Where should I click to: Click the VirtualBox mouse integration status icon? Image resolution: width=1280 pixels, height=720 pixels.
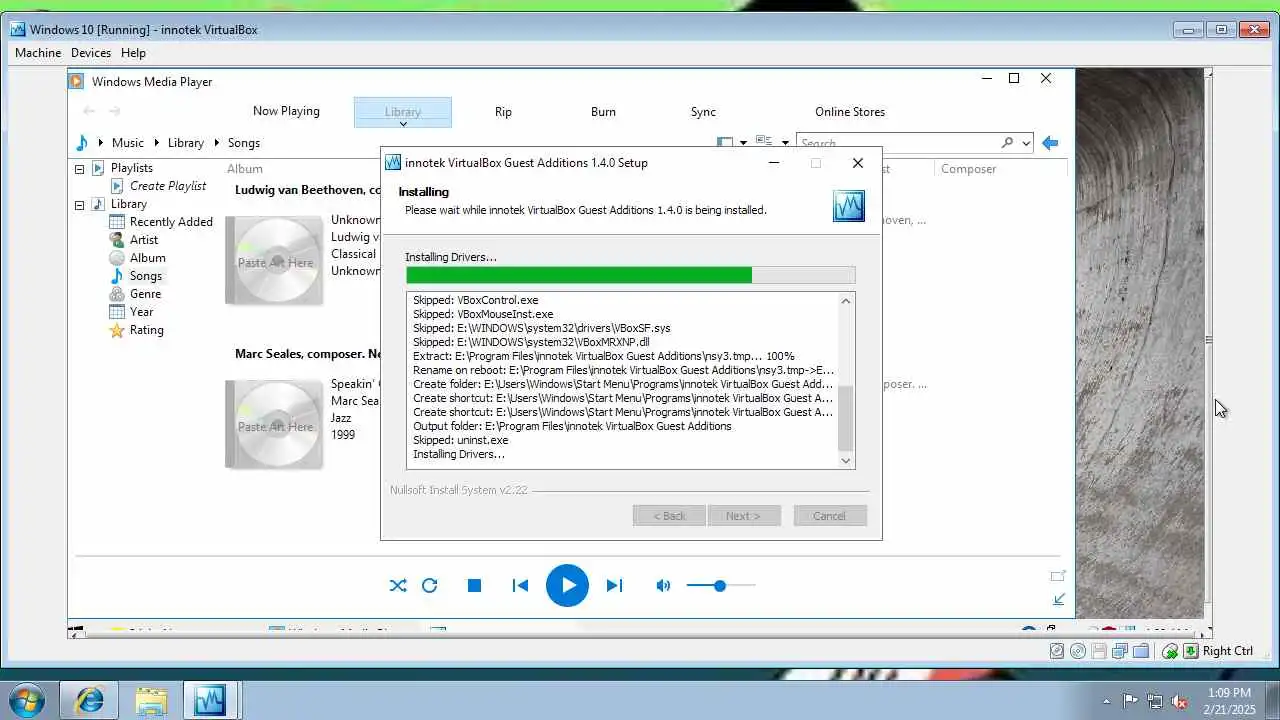(1170, 651)
